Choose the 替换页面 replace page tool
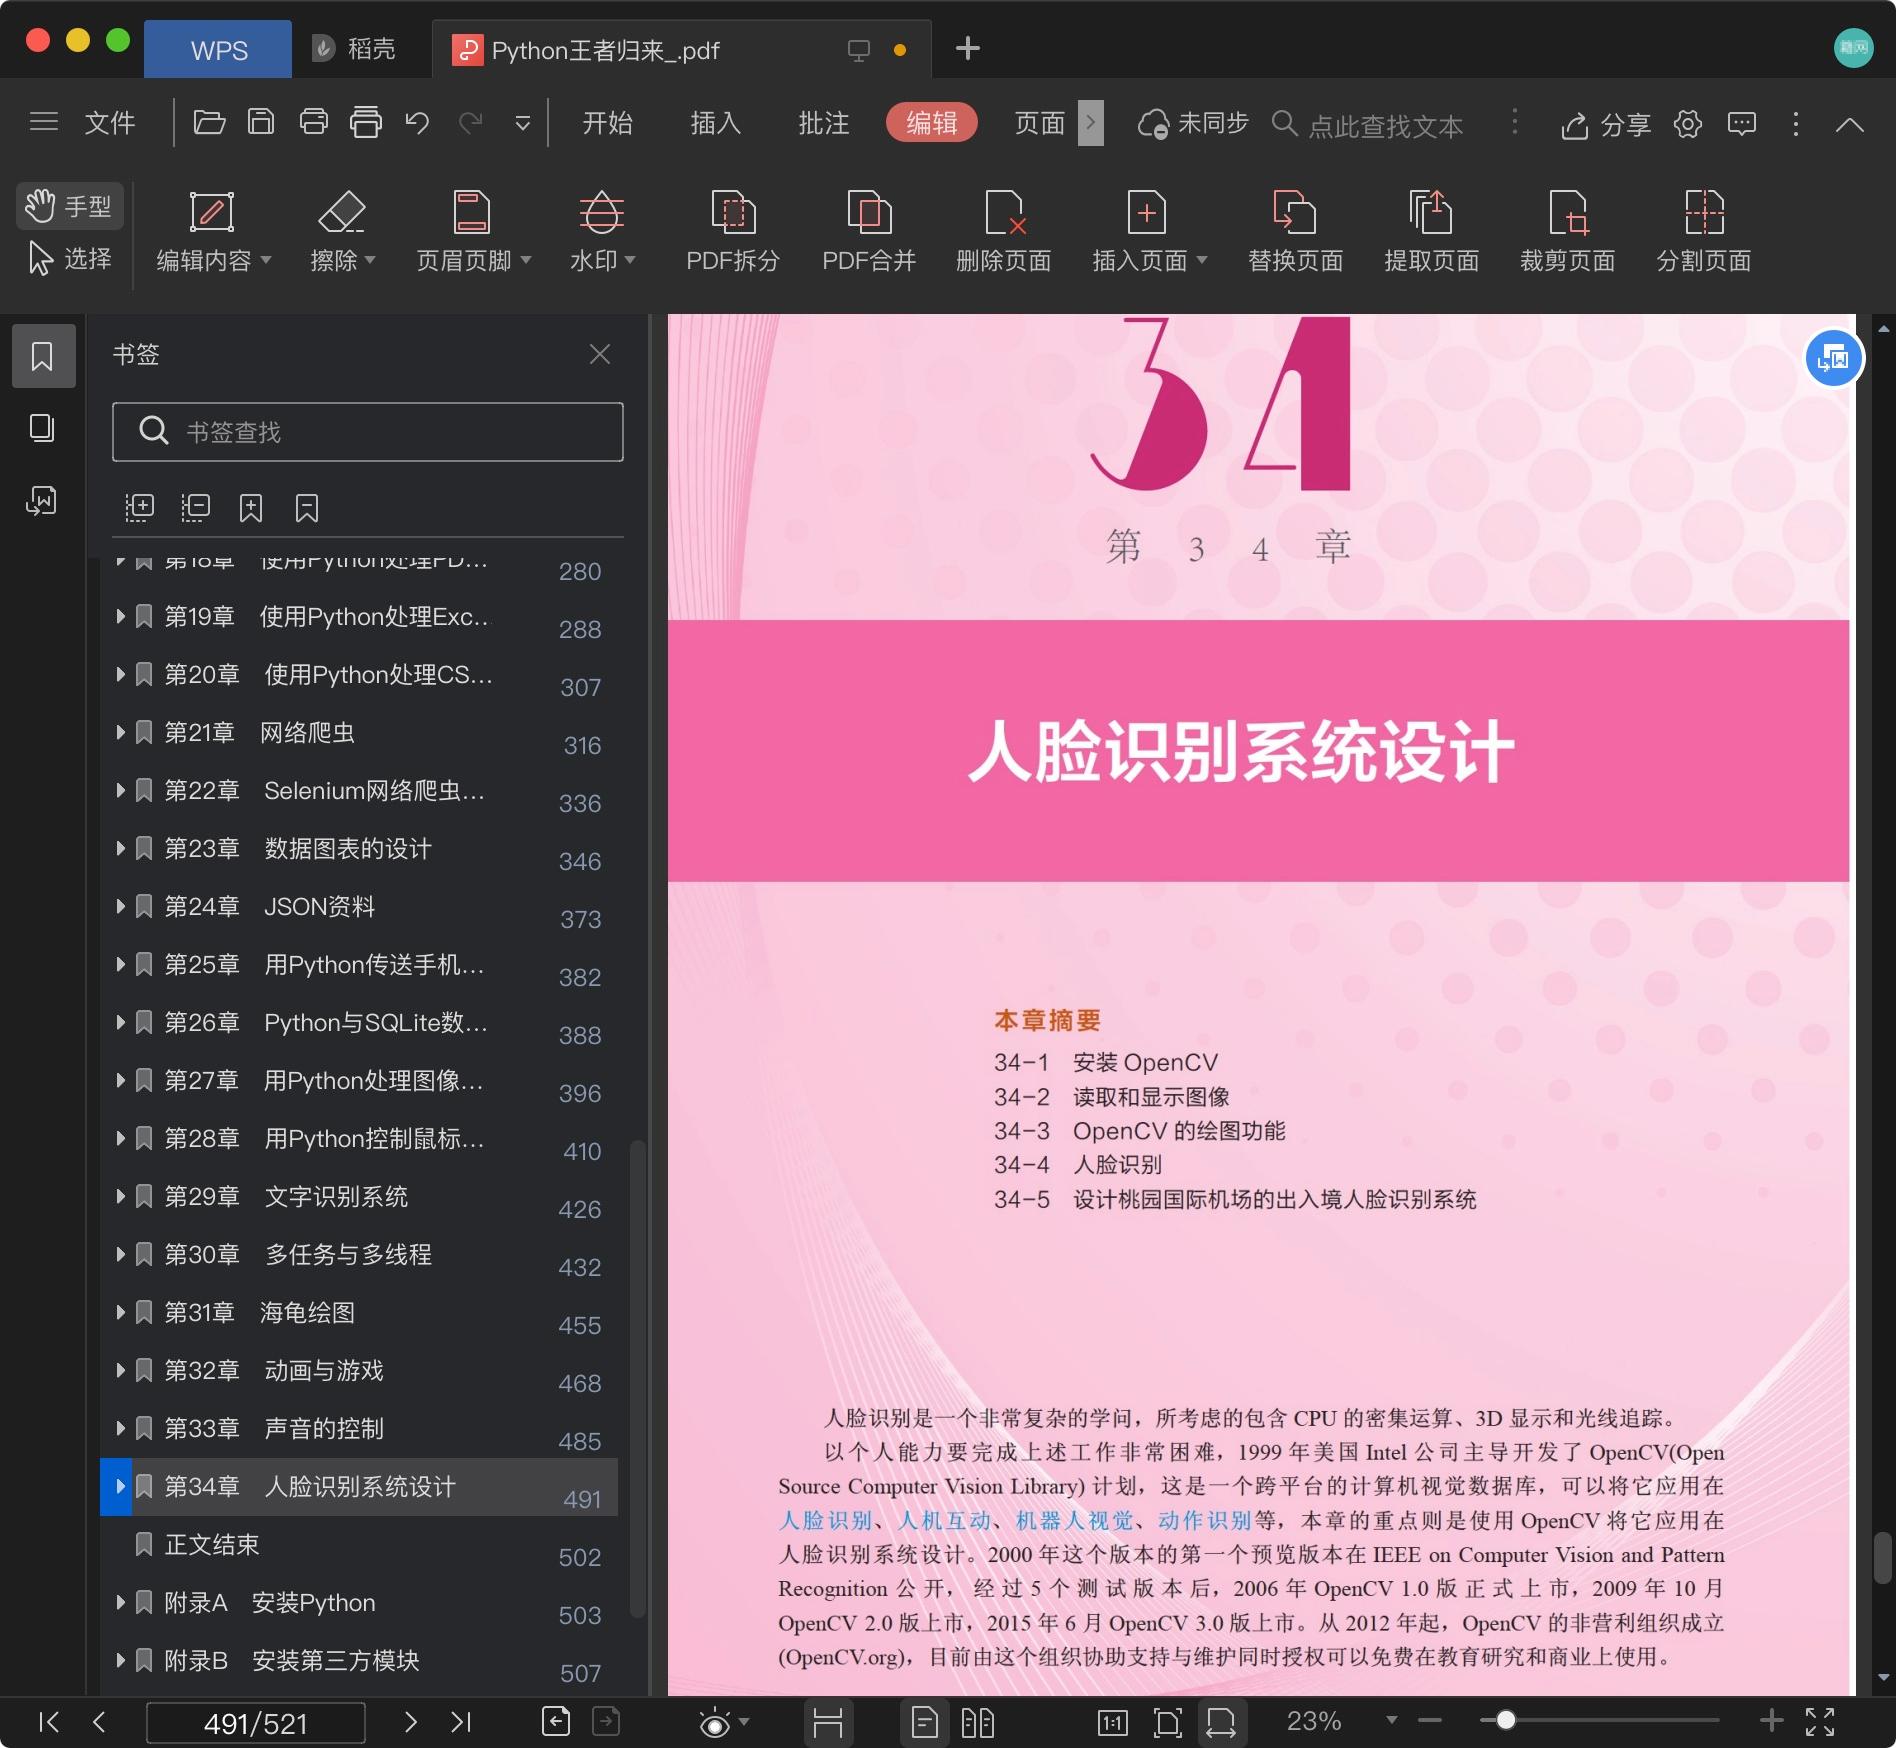The width and height of the screenshot is (1896, 1748). pyautogui.click(x=1295, y=232)
